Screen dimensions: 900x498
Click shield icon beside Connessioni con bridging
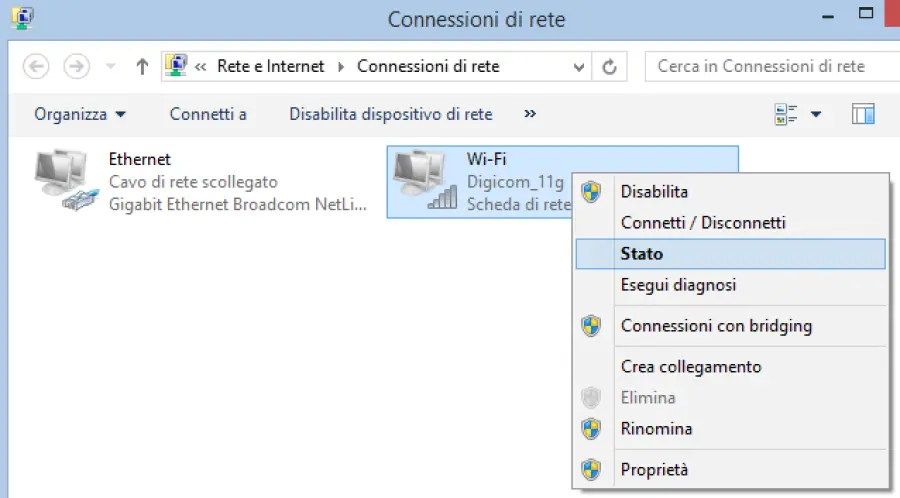(591, 326)
